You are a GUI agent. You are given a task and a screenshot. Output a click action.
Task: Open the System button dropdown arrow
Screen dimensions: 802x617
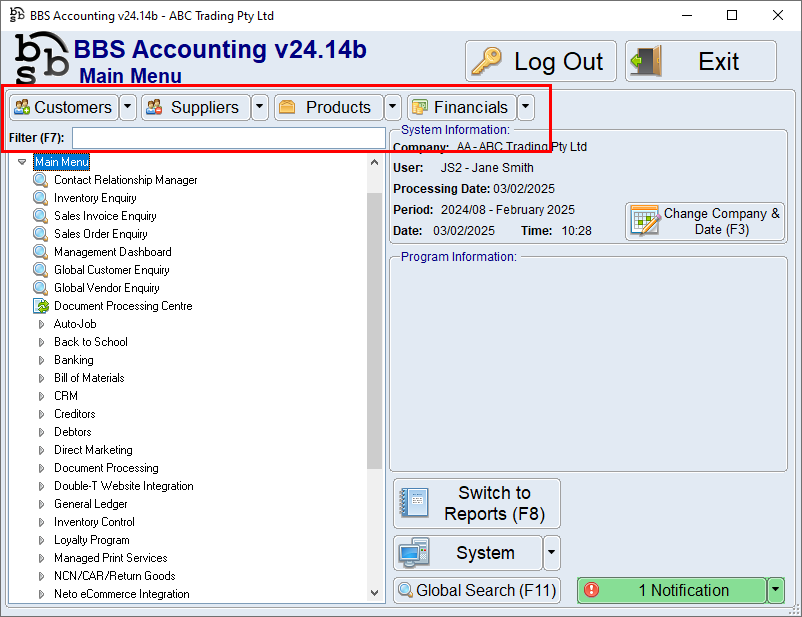tap(552, 553)
